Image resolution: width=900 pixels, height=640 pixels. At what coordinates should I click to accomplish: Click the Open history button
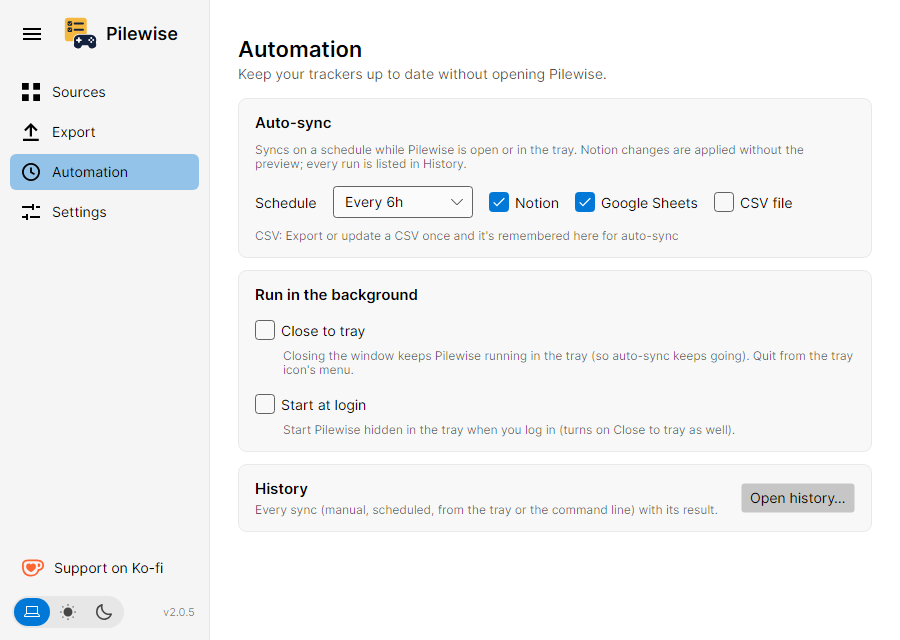798,498
